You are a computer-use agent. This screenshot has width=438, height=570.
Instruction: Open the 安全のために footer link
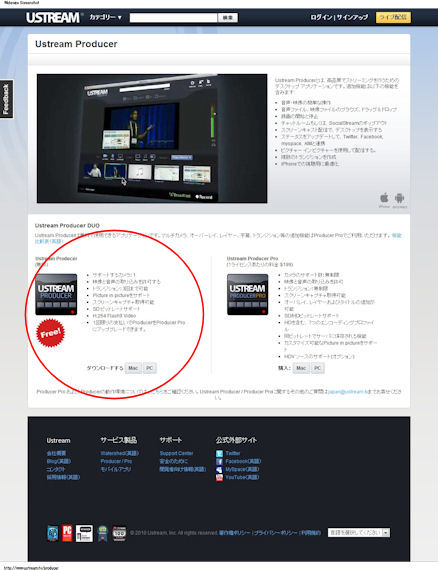(174, 461)
